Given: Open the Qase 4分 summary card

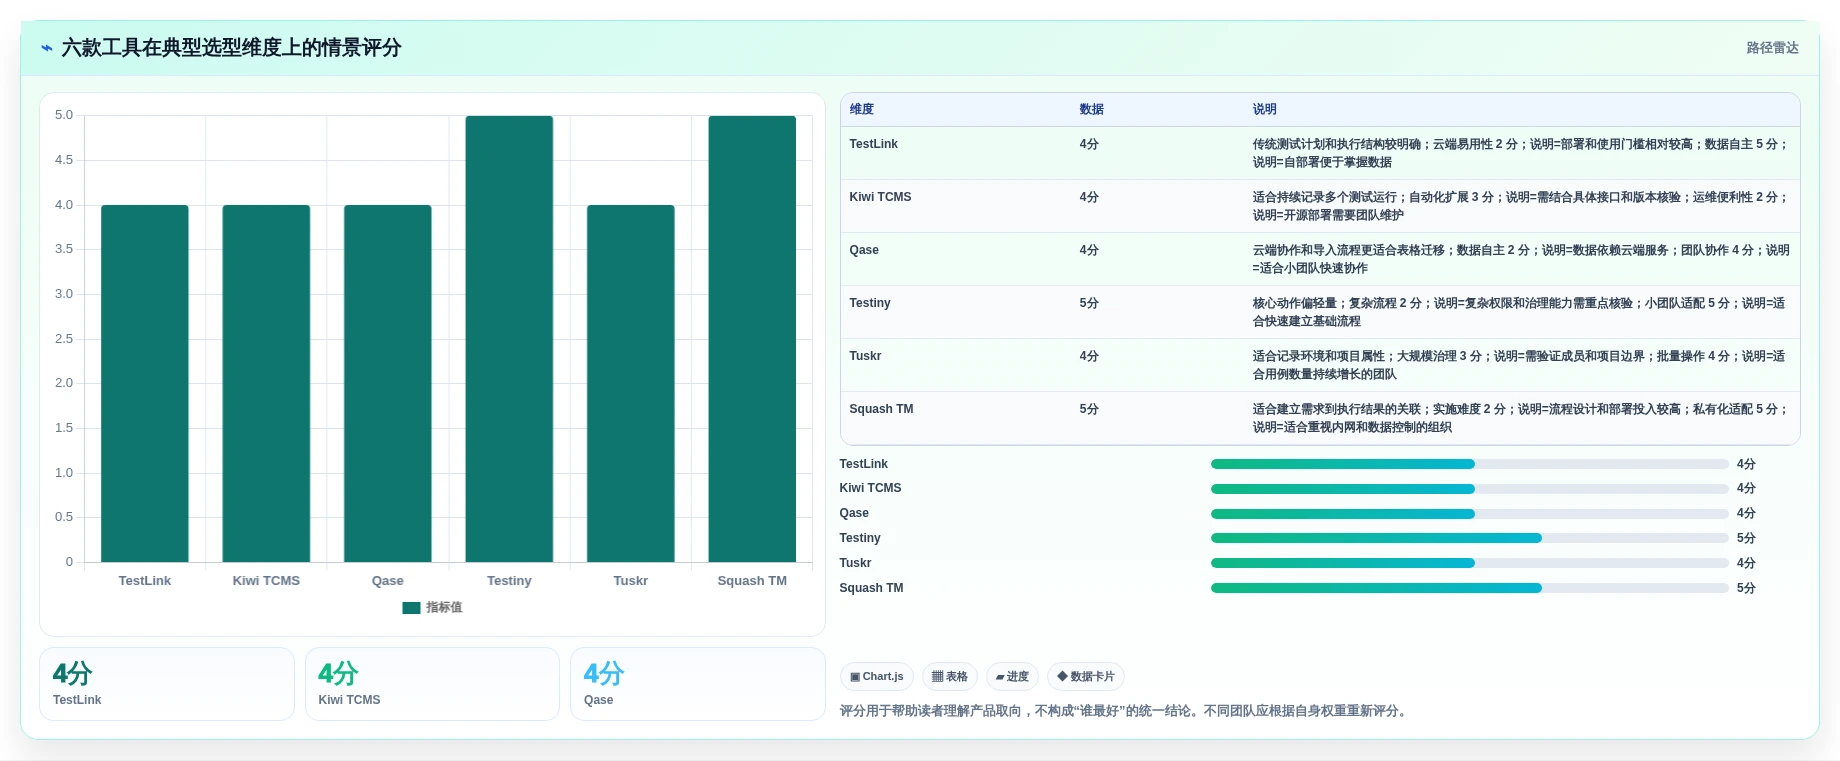Looking at the screenshot, I should (698, 684).
